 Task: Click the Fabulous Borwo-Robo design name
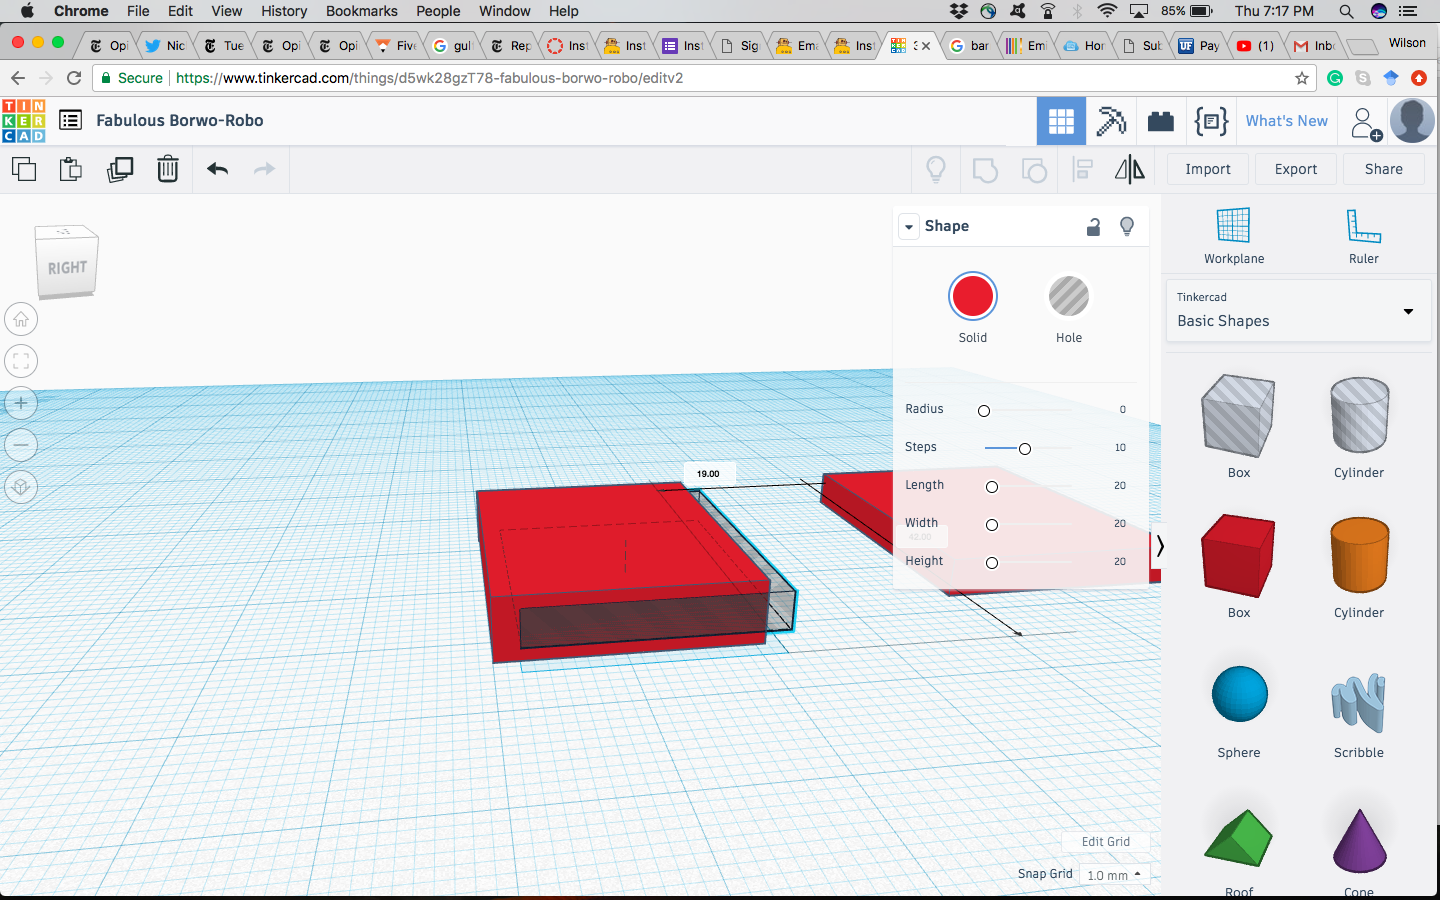click(180, 120)
